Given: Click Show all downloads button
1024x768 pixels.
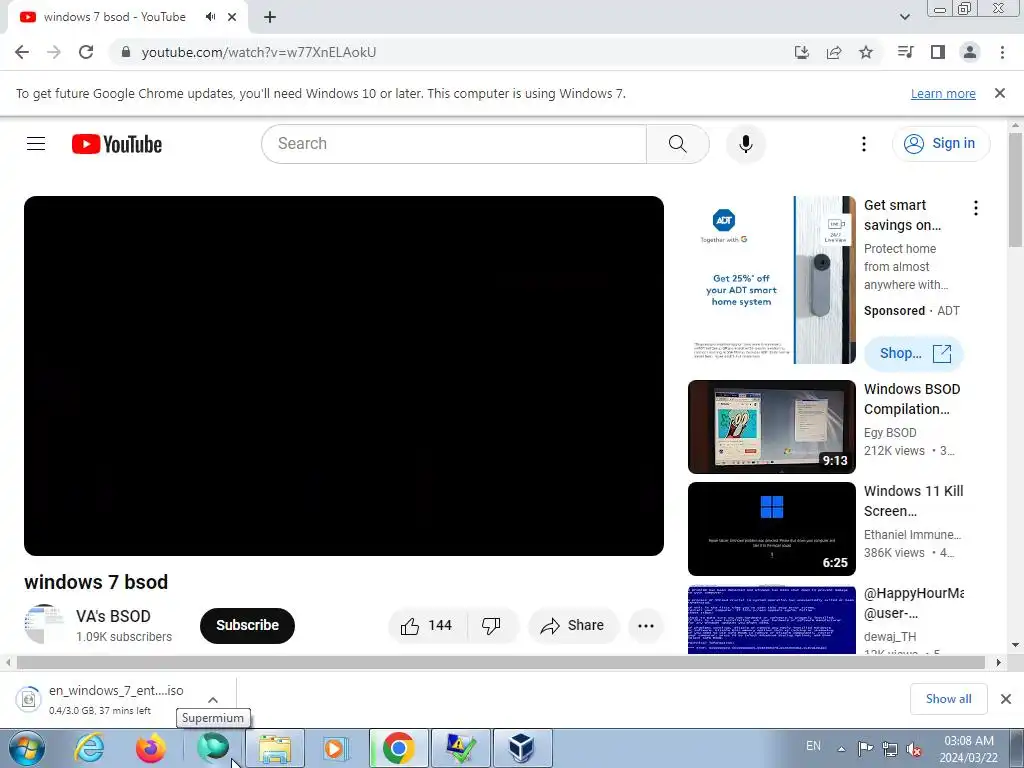Looking at the screenshot, I should click(949, 699).
